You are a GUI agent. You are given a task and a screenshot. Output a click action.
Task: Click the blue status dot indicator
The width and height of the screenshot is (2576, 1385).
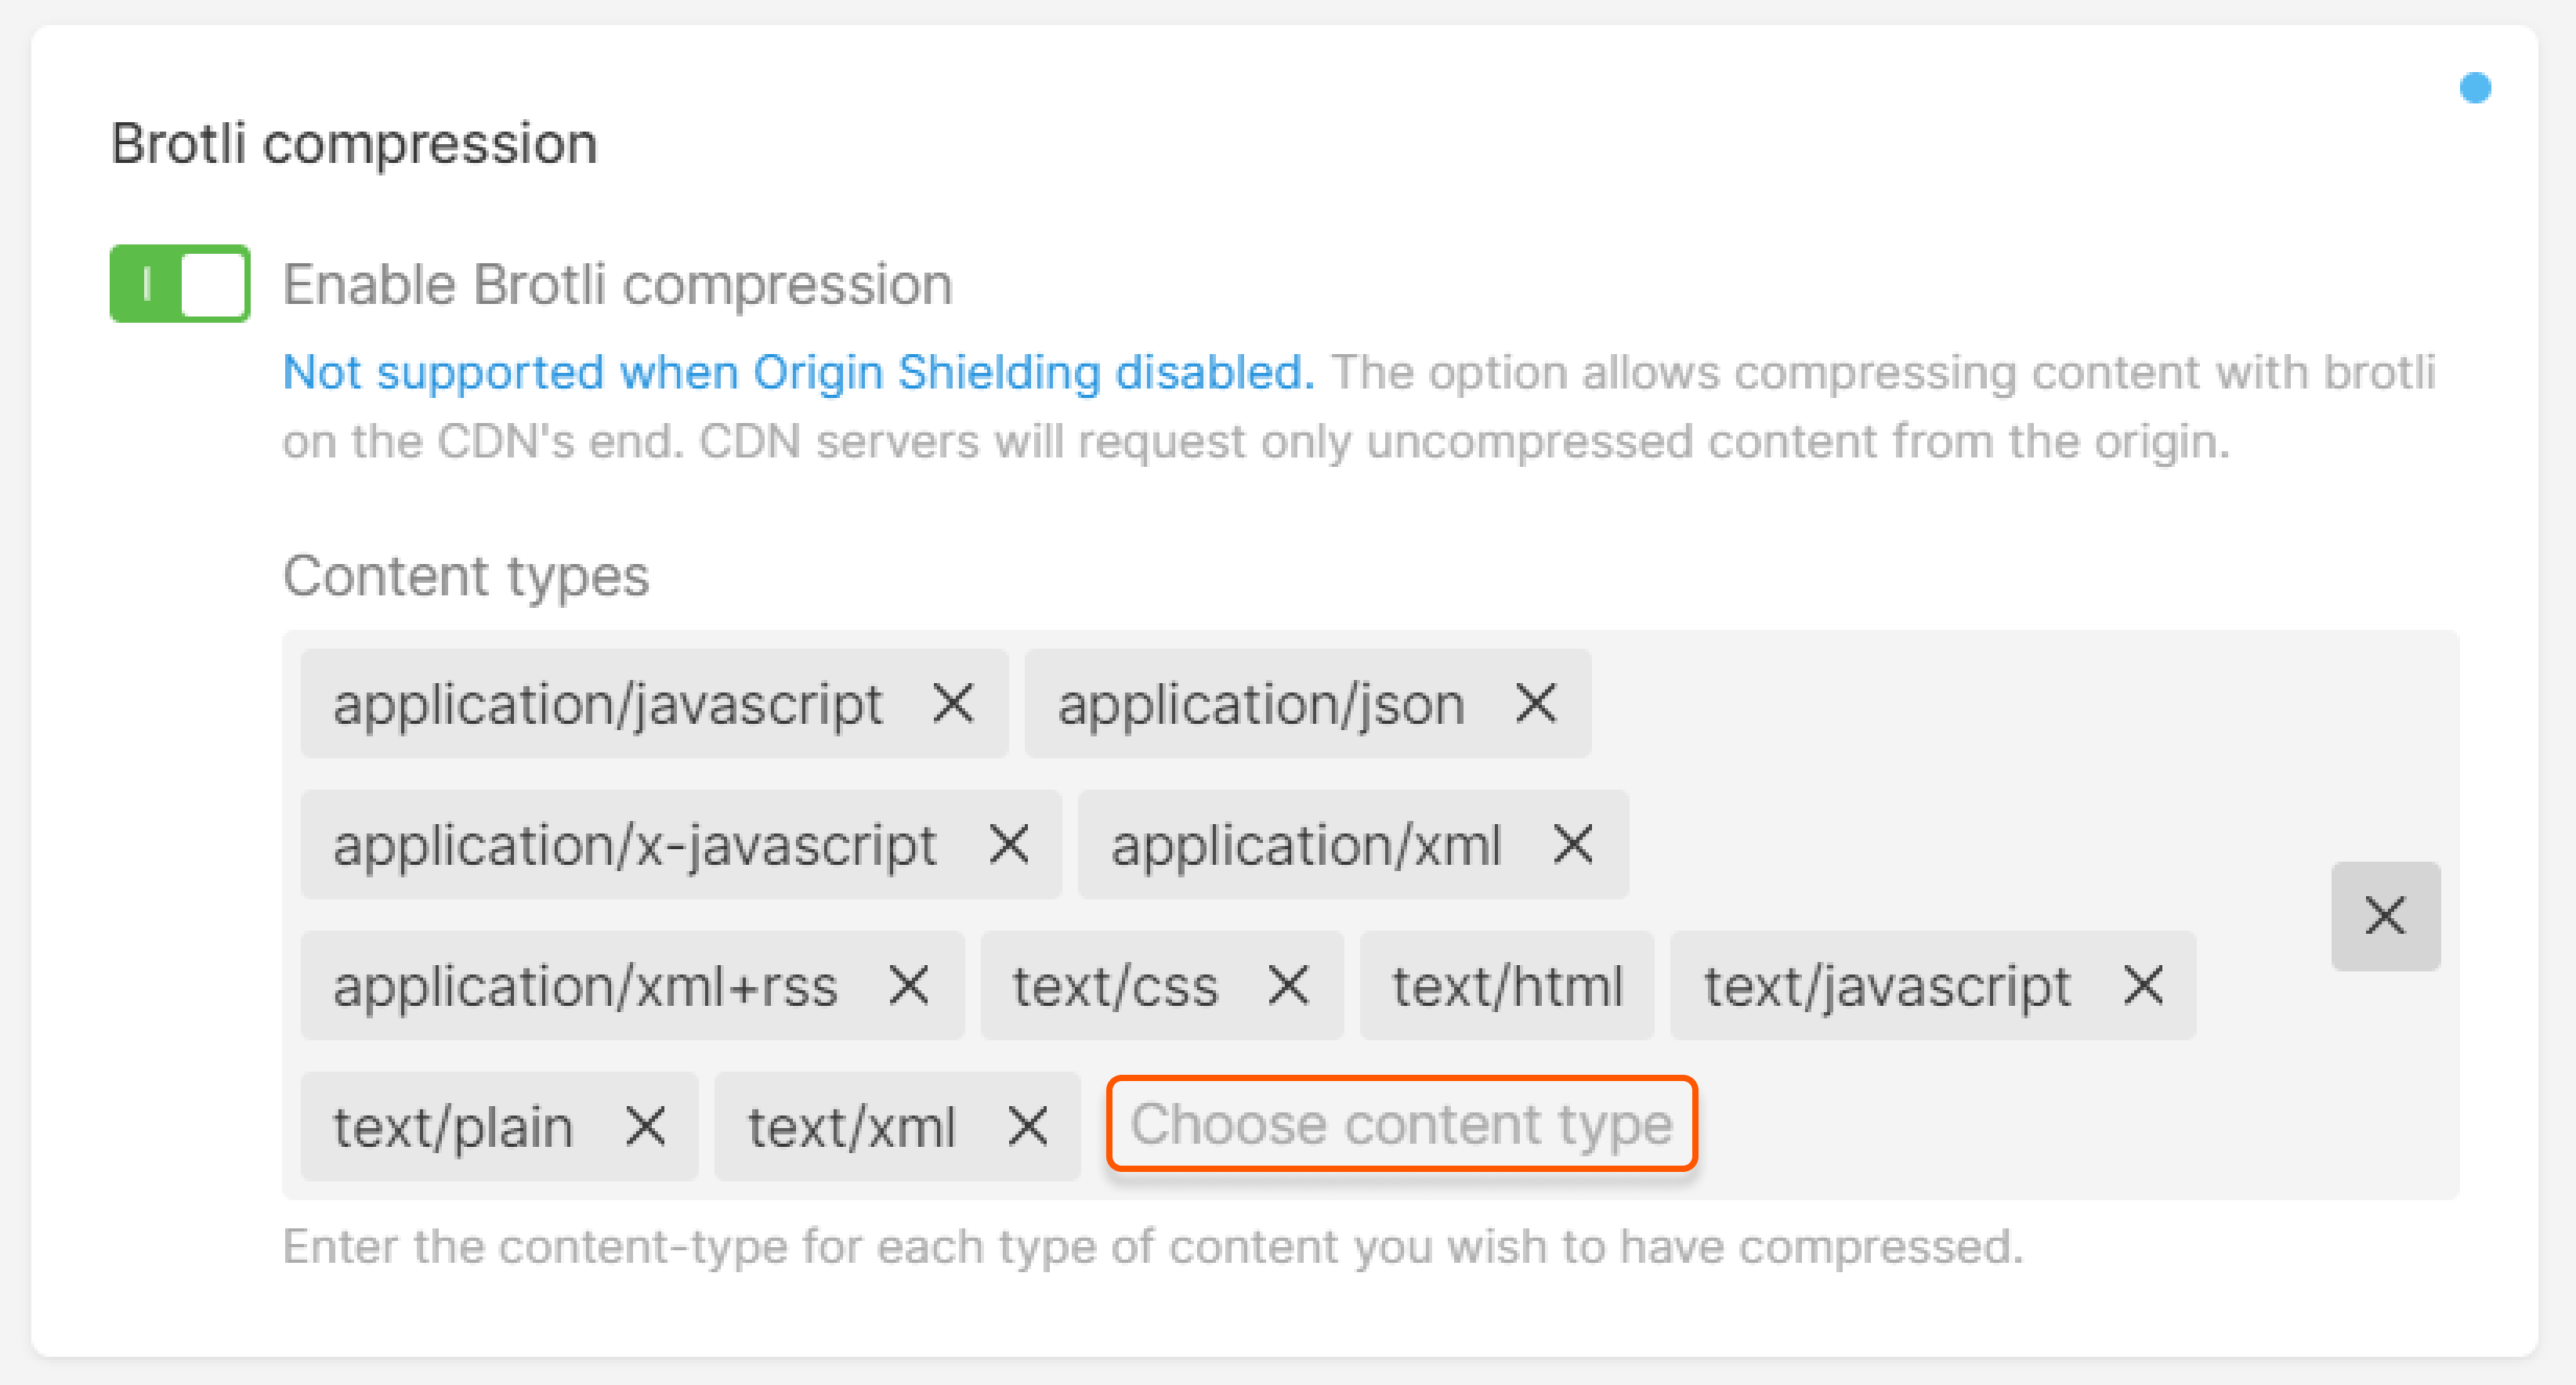[x=2475, y=88]
